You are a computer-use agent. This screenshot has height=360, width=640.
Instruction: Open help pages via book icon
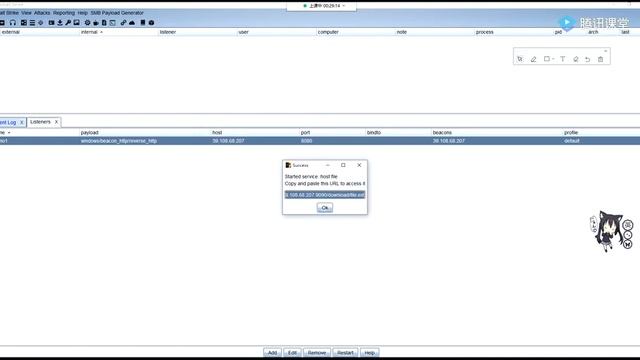tap(143, 23)
